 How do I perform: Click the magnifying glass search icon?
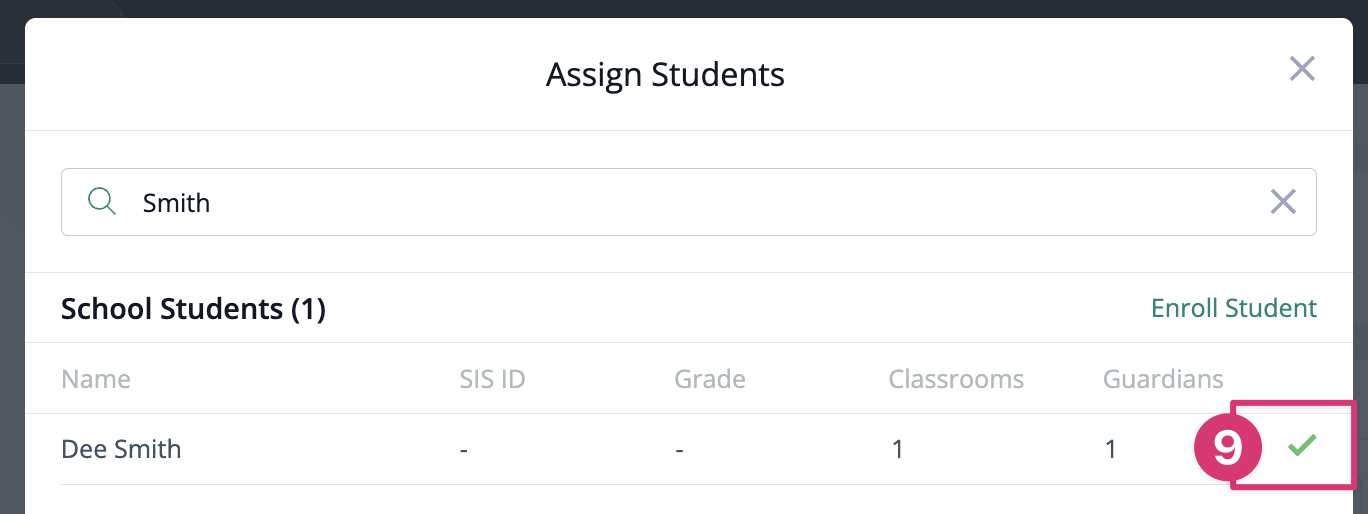tap(102, 202)
